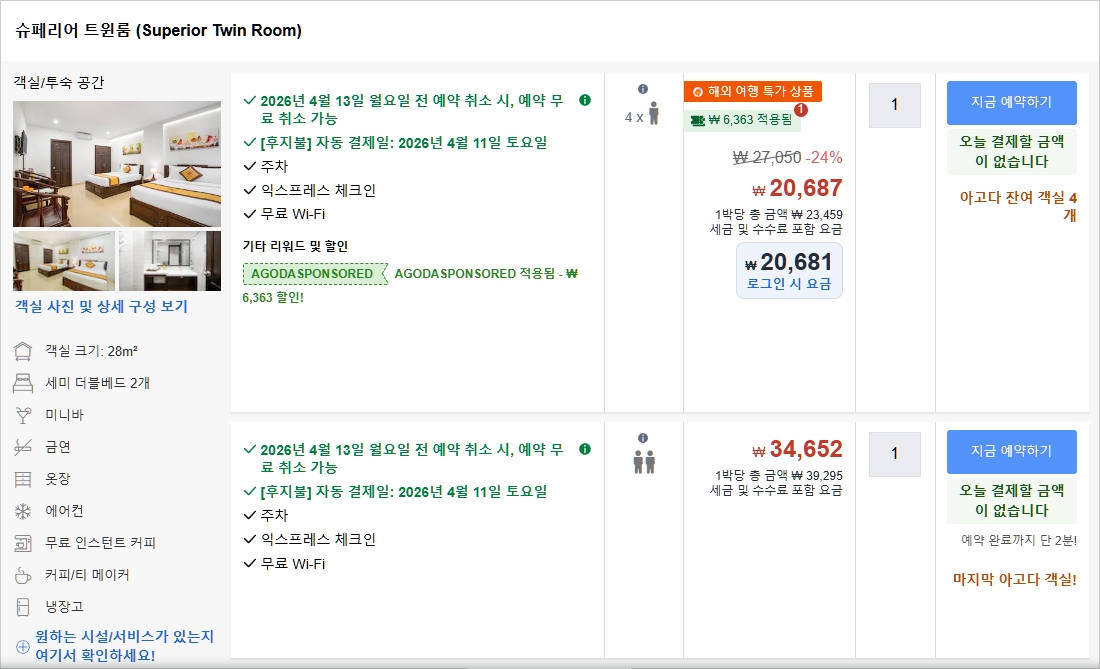
Task: Click the air conditioner snowflake icon
Action: click(23, 511)
